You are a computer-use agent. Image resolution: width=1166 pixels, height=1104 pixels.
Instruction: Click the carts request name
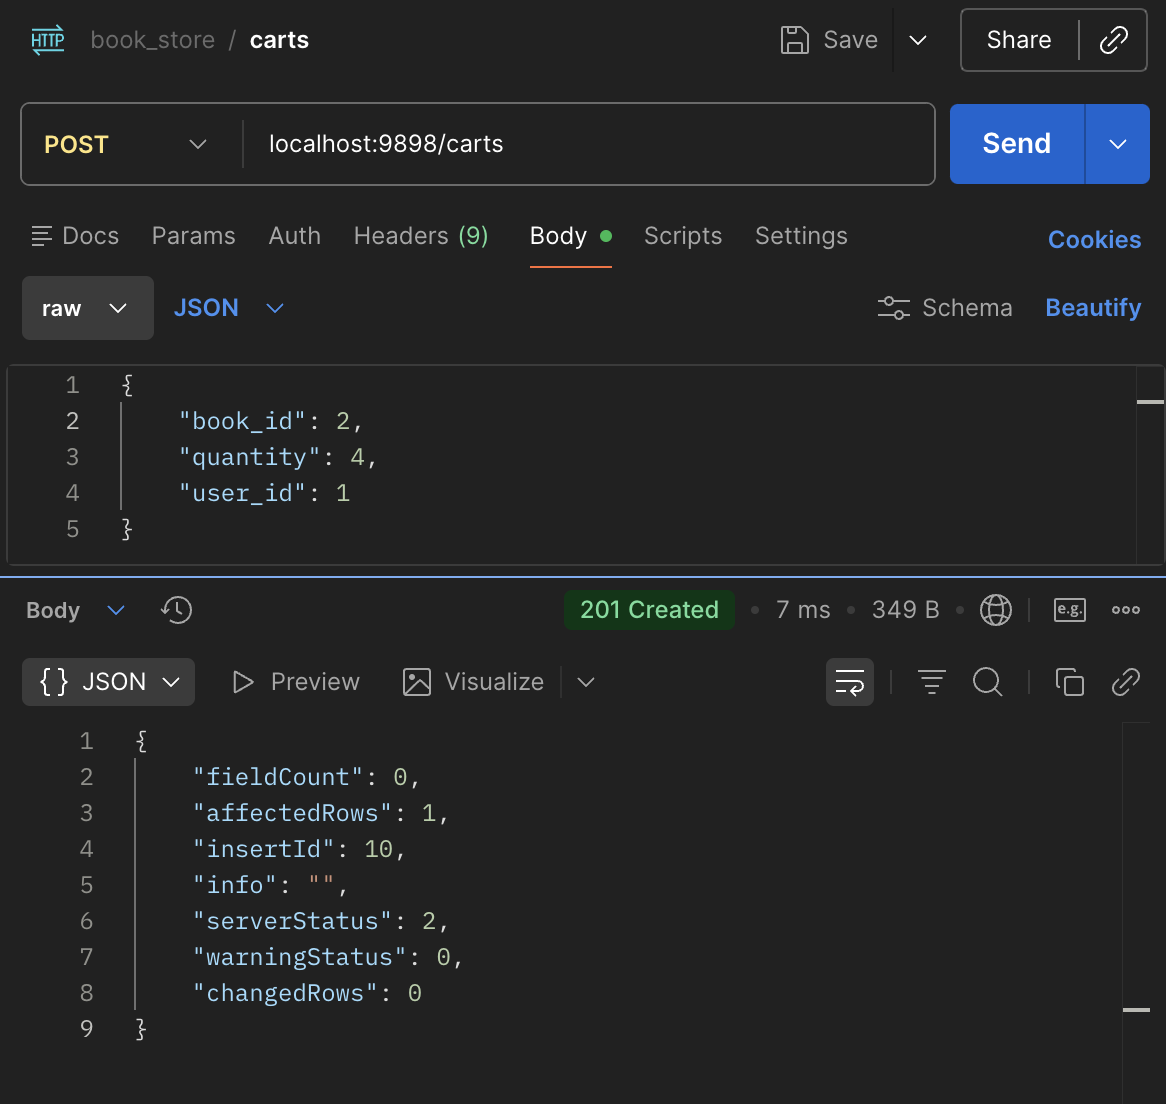279,40
